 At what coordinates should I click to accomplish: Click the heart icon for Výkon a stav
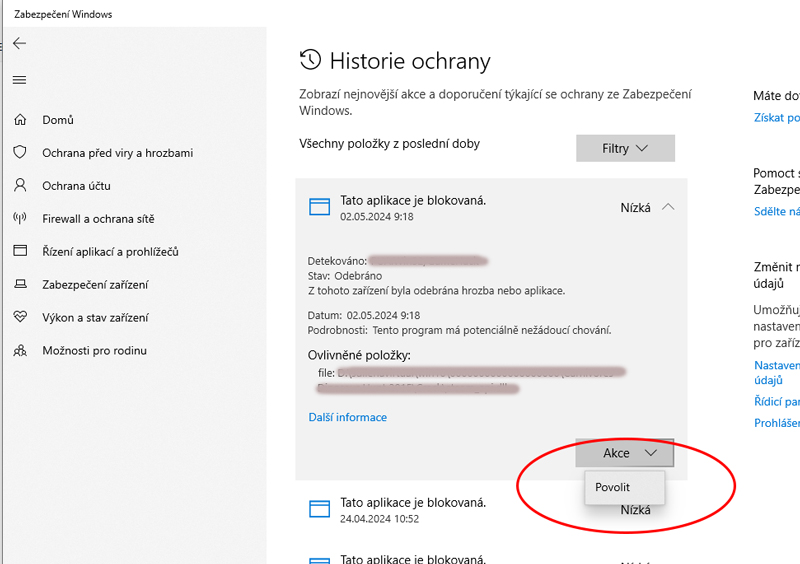(20, 317)
